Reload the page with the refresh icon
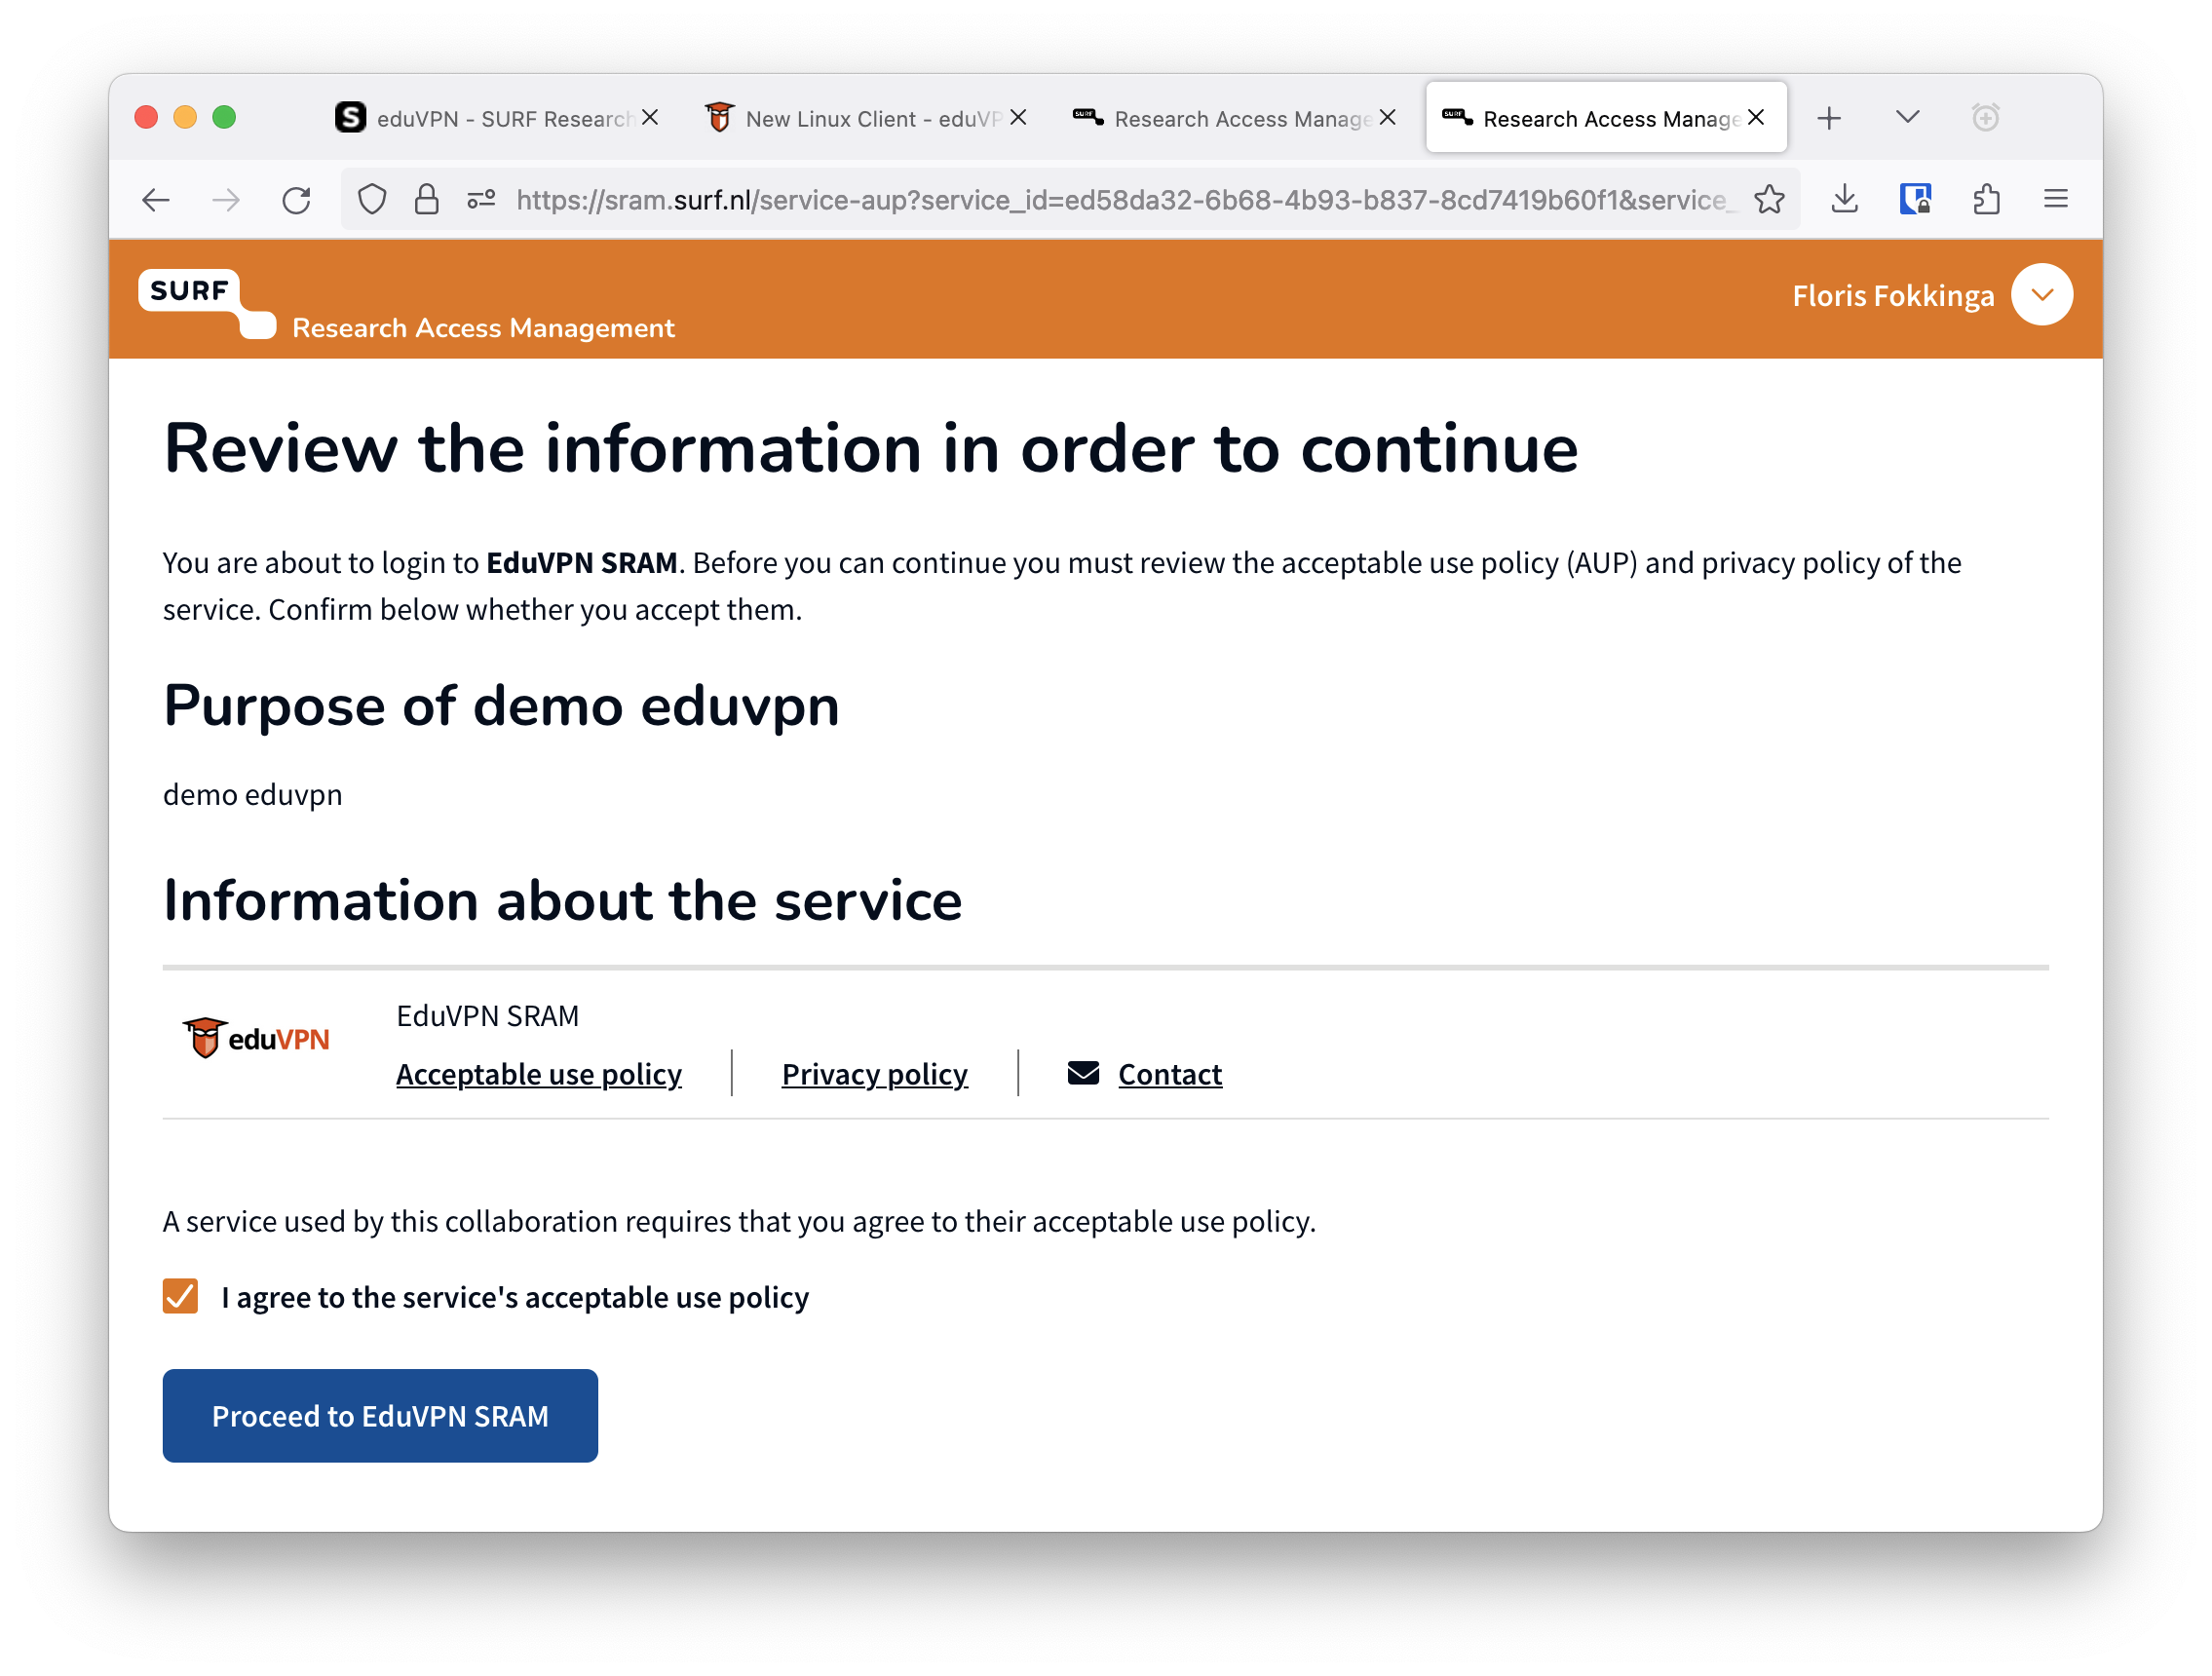 [x=296, y=201]
